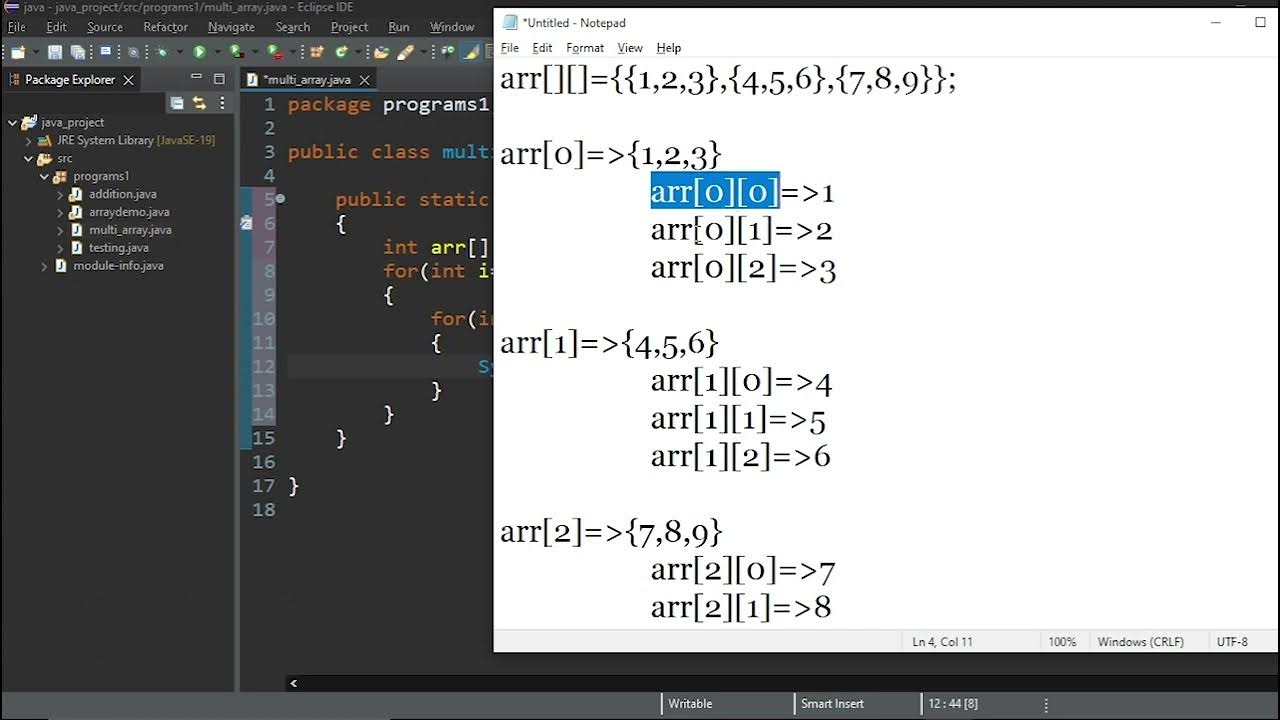Viewport: 1280px width, 720px height.
Task: Open Eclipse Project menu
Action: 350,27
